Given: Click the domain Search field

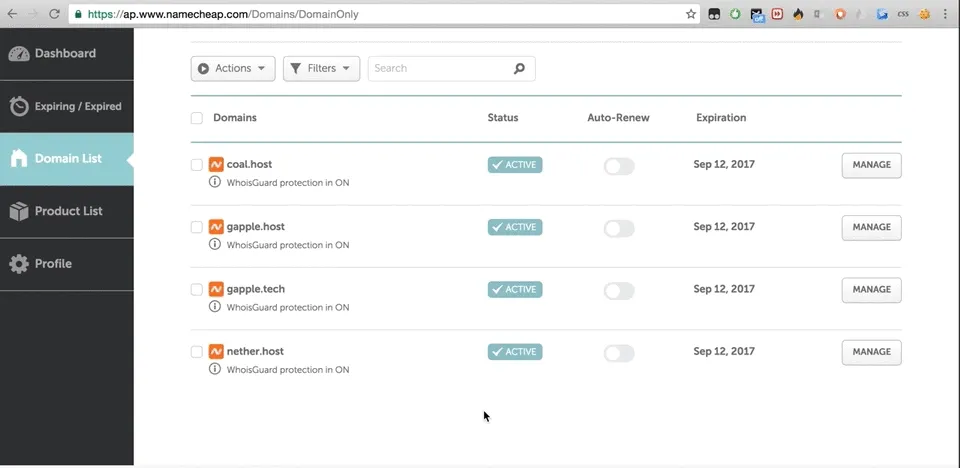Looking at the screenshot, I should 451,69.
